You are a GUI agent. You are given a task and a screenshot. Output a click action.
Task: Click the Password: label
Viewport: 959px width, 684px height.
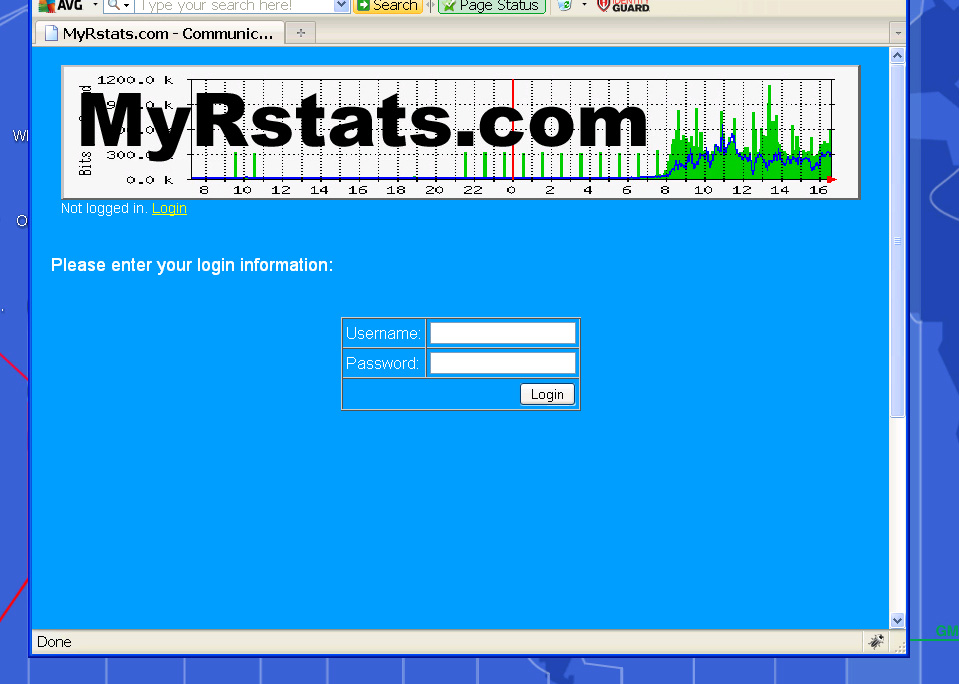tap(382, 363)
